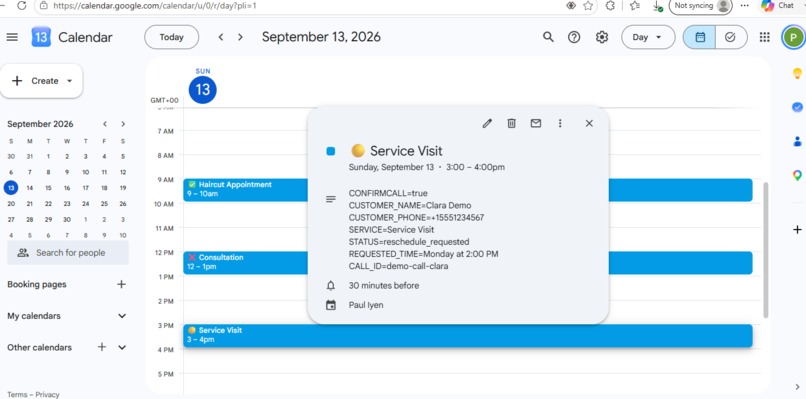Open Google Keep in side panel

[797, 74]
